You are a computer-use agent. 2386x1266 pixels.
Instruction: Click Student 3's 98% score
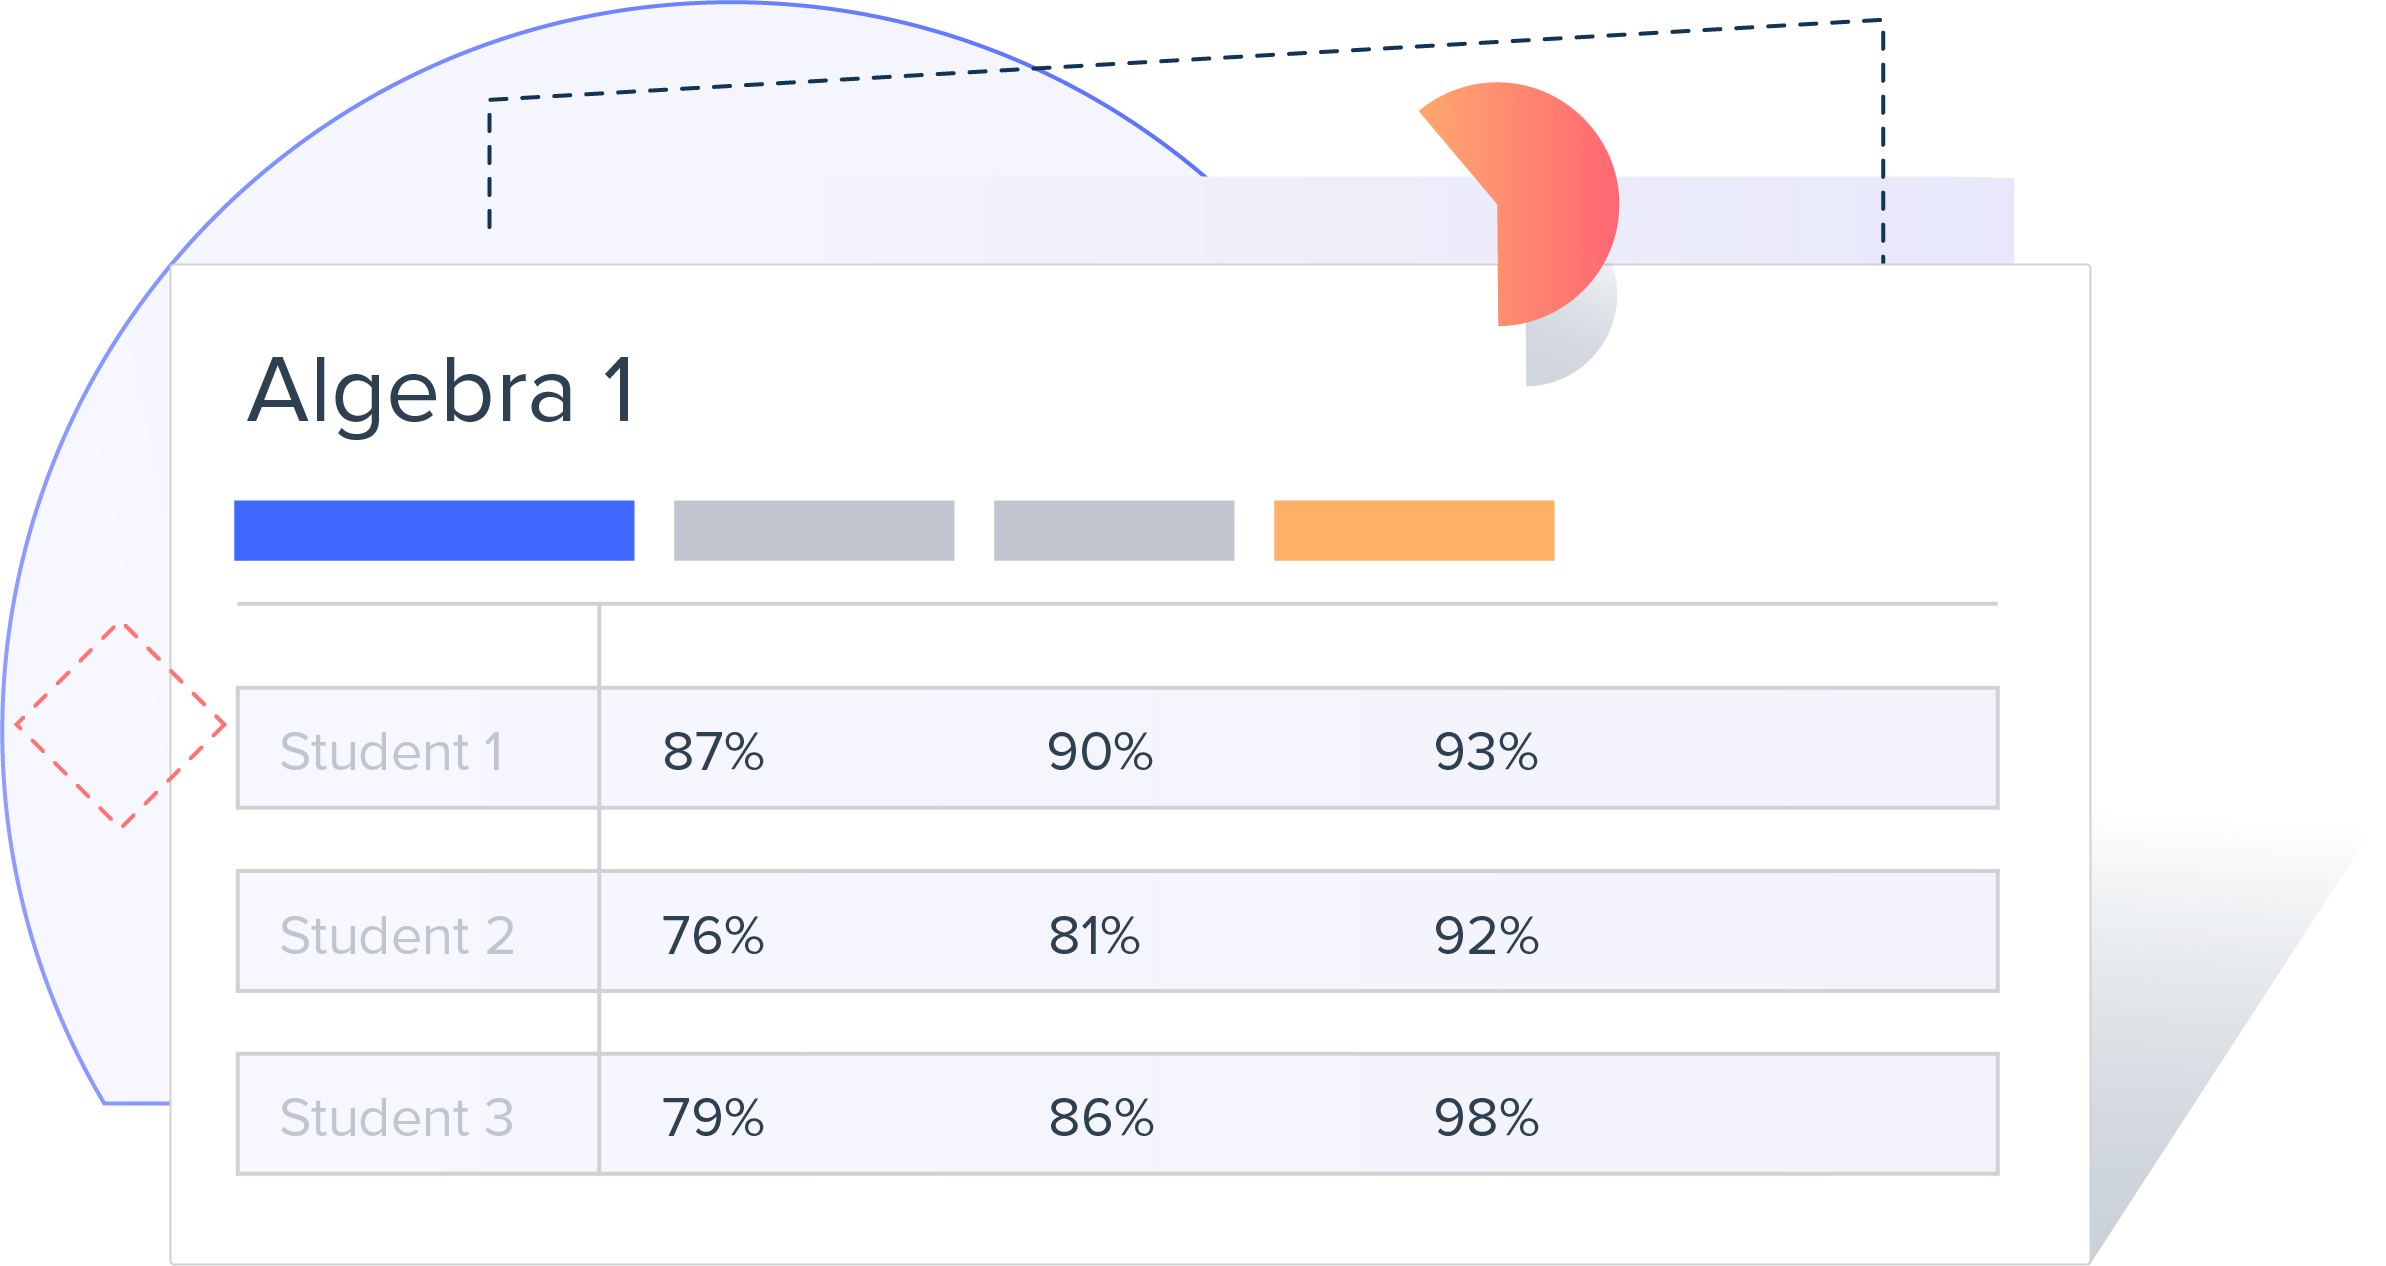pos(1486,1118)
